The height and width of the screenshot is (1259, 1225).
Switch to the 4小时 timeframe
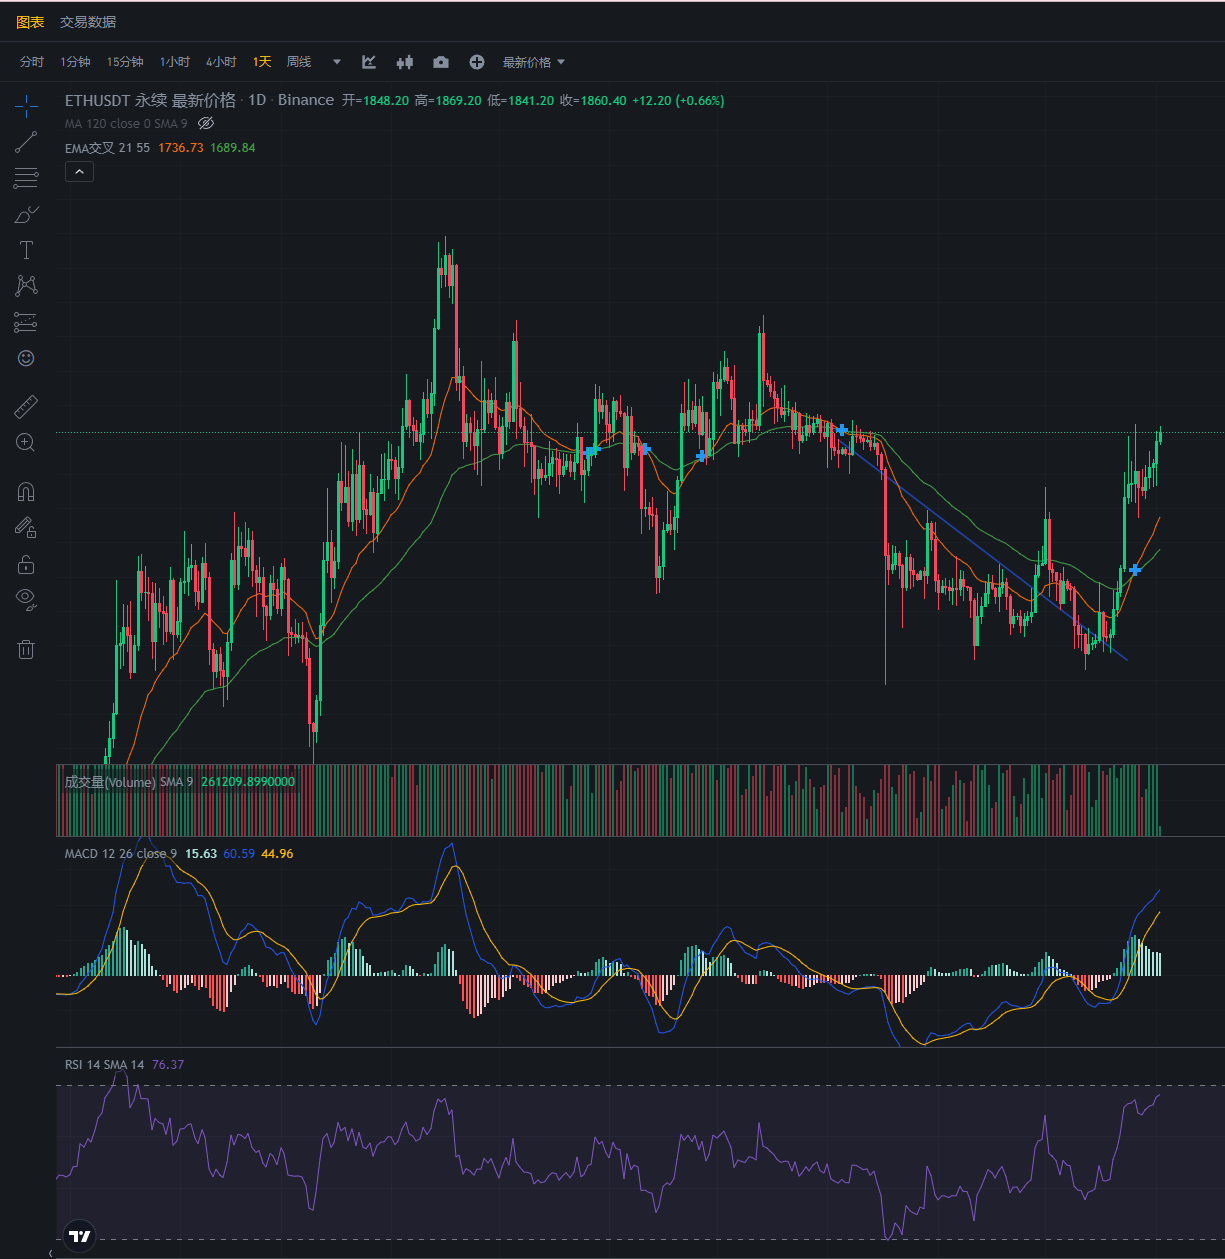coord(221,62)
